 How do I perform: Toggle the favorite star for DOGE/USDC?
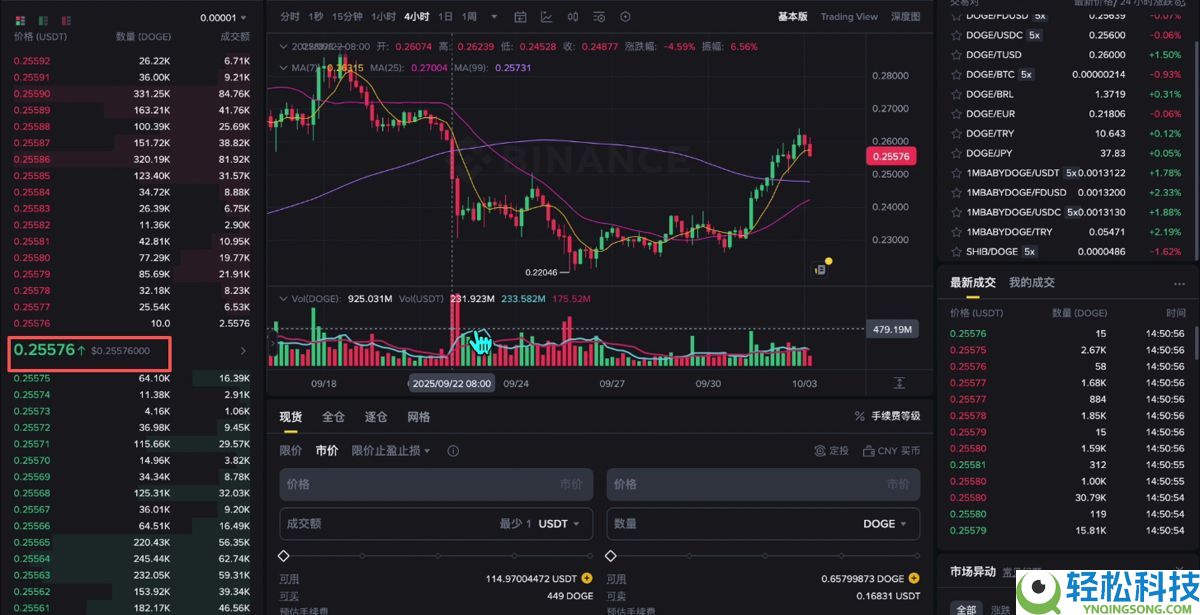point(955,35)
